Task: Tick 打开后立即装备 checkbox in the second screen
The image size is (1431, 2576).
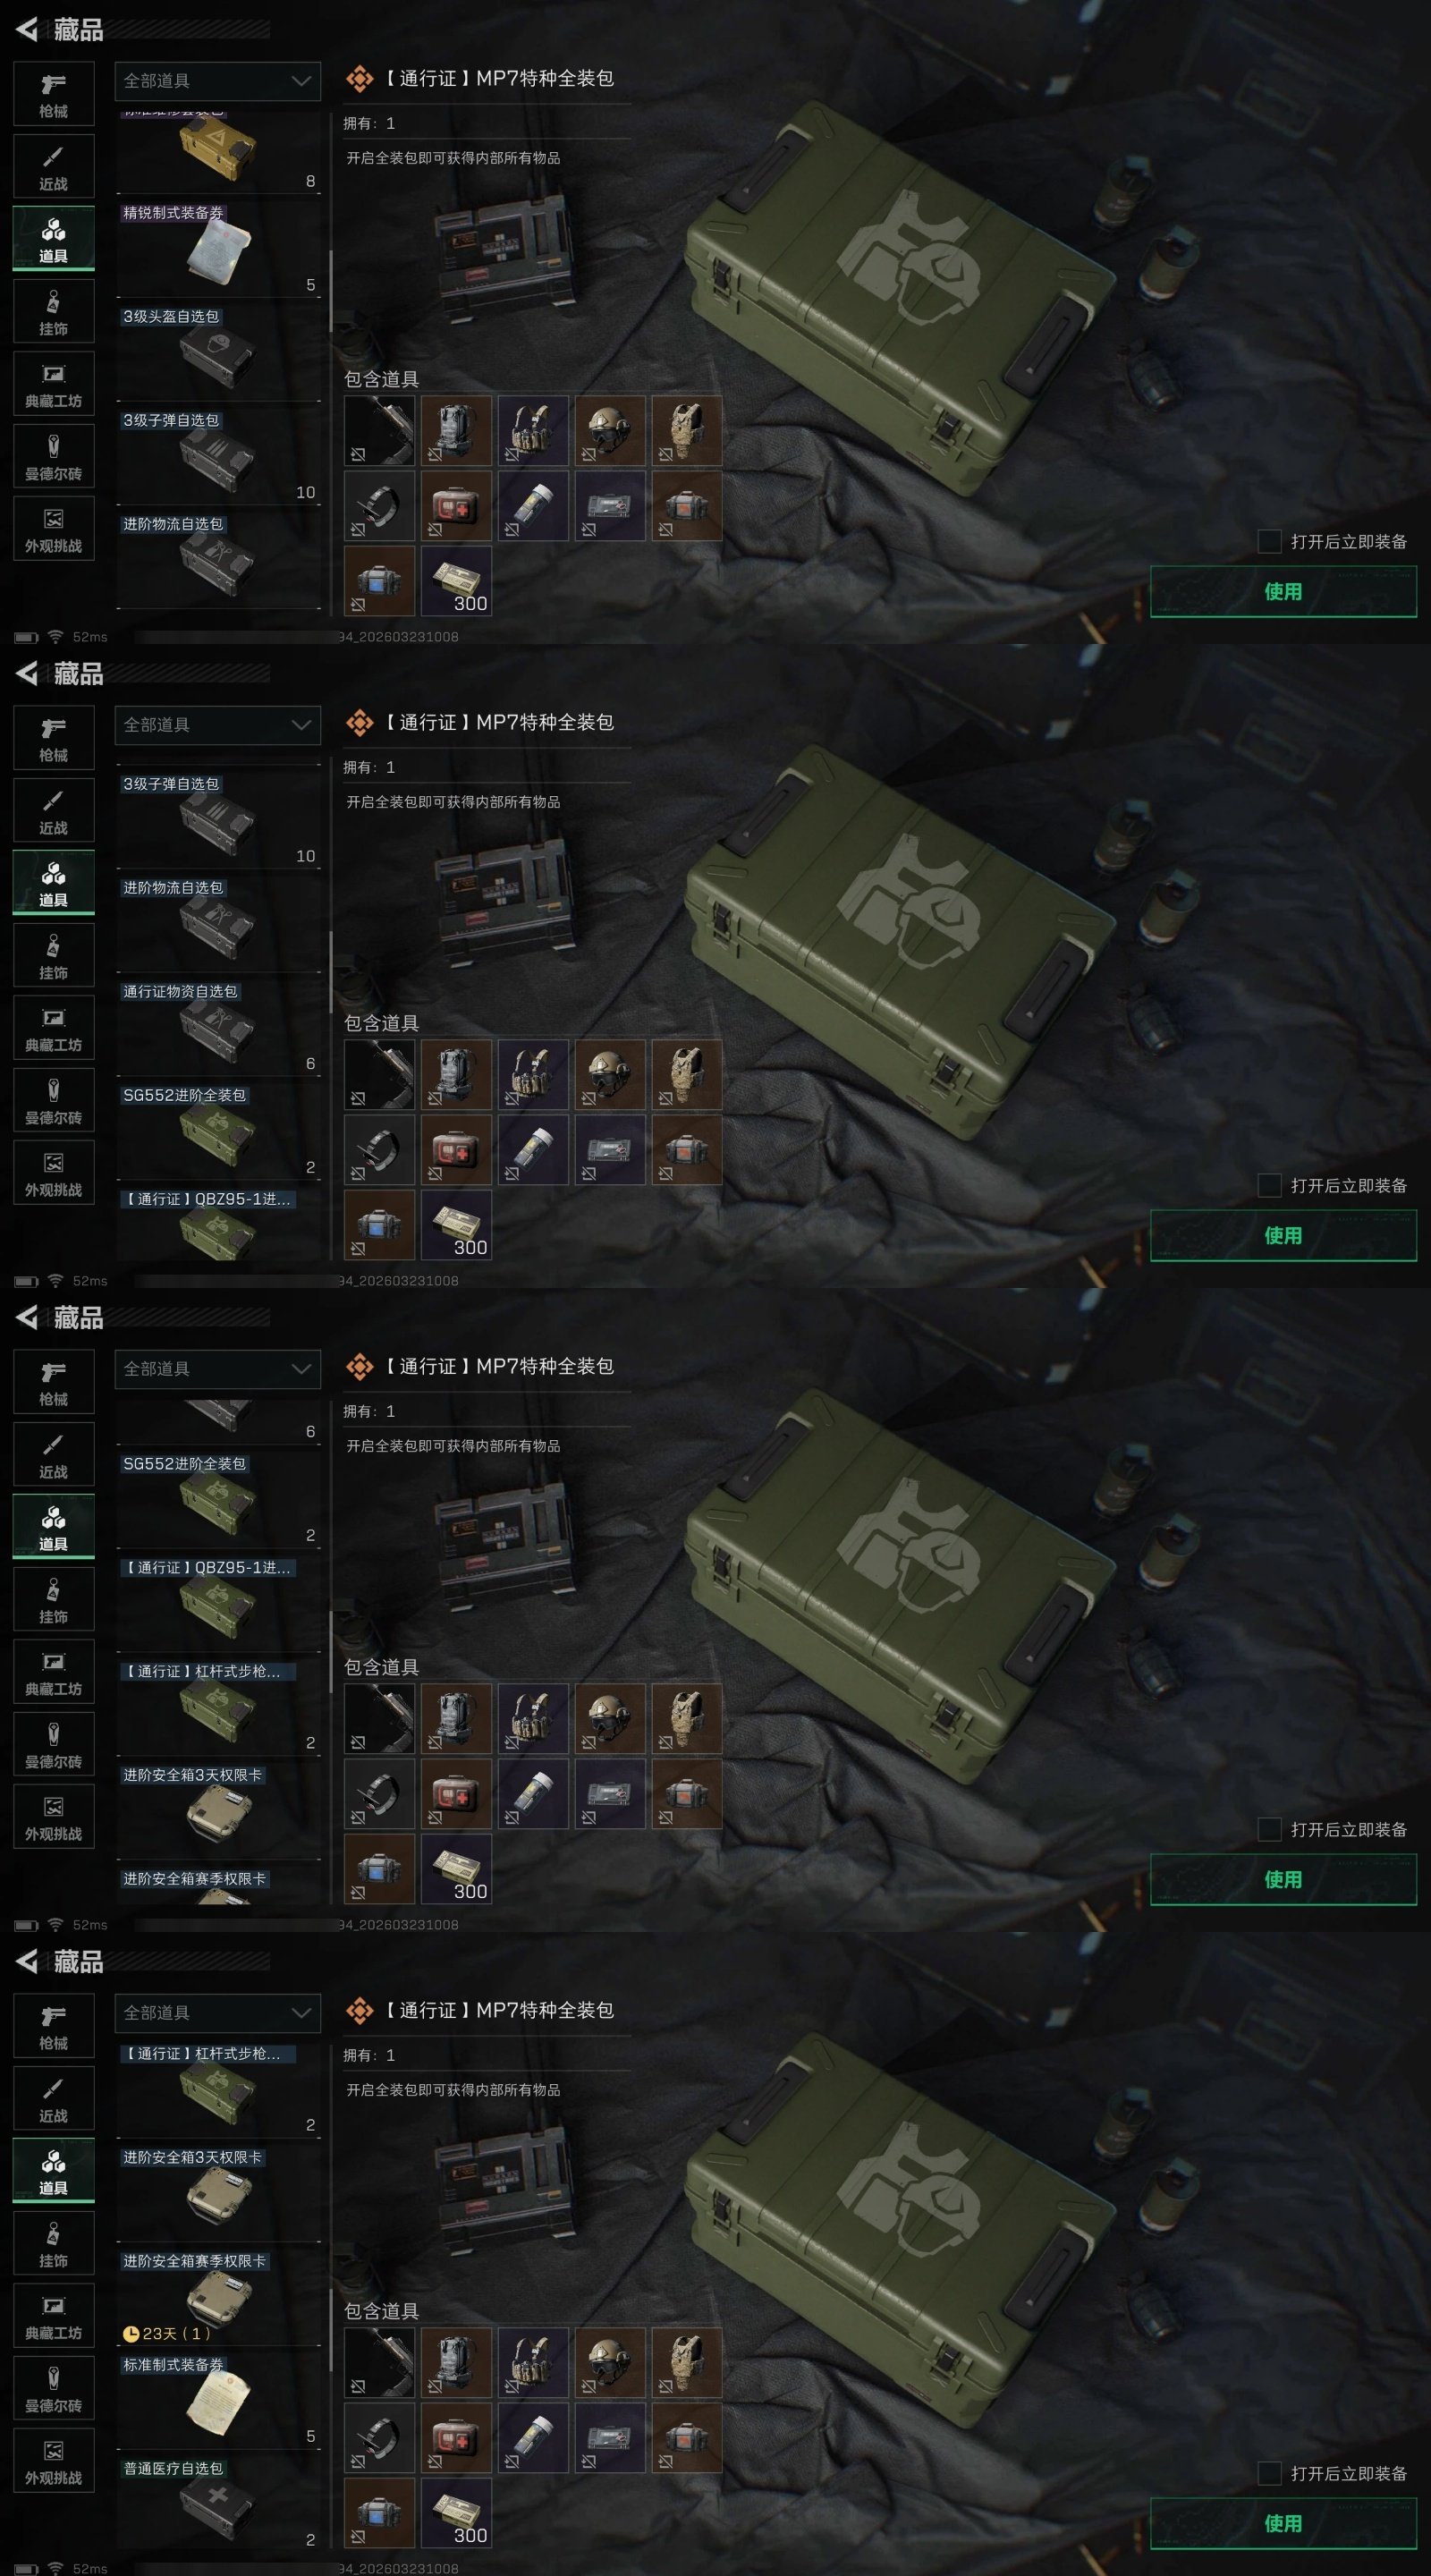Action: coord(1269,1185)
